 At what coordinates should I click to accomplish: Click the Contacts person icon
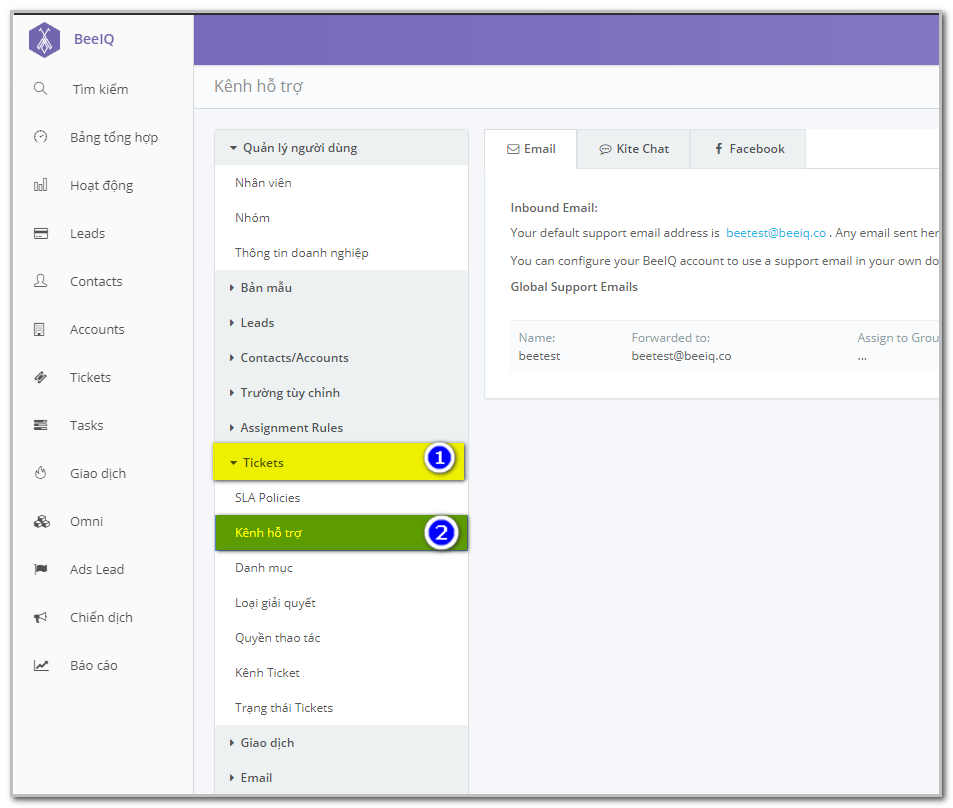click(41, 281)
